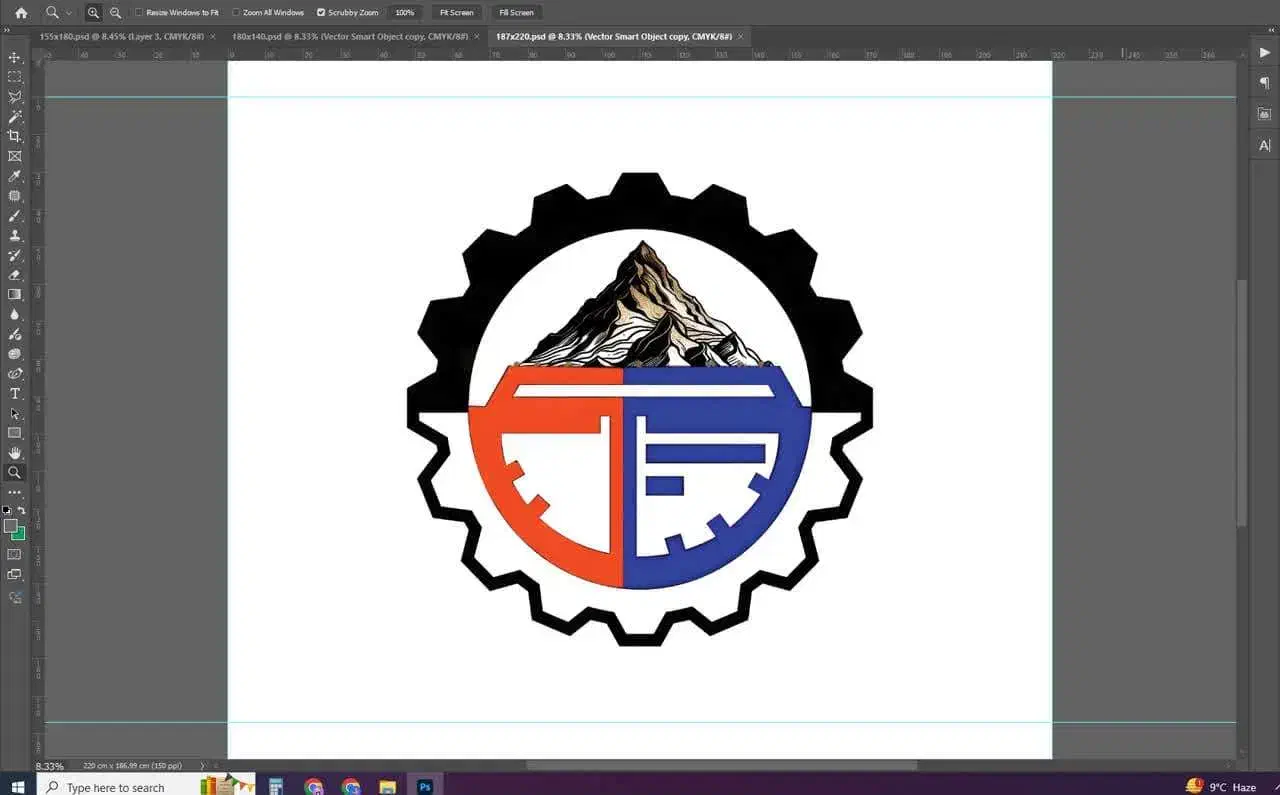The width and height of the screenshot is (1280, 795).
Task: Click the Fit Screen button
Action: pos(456,13)
